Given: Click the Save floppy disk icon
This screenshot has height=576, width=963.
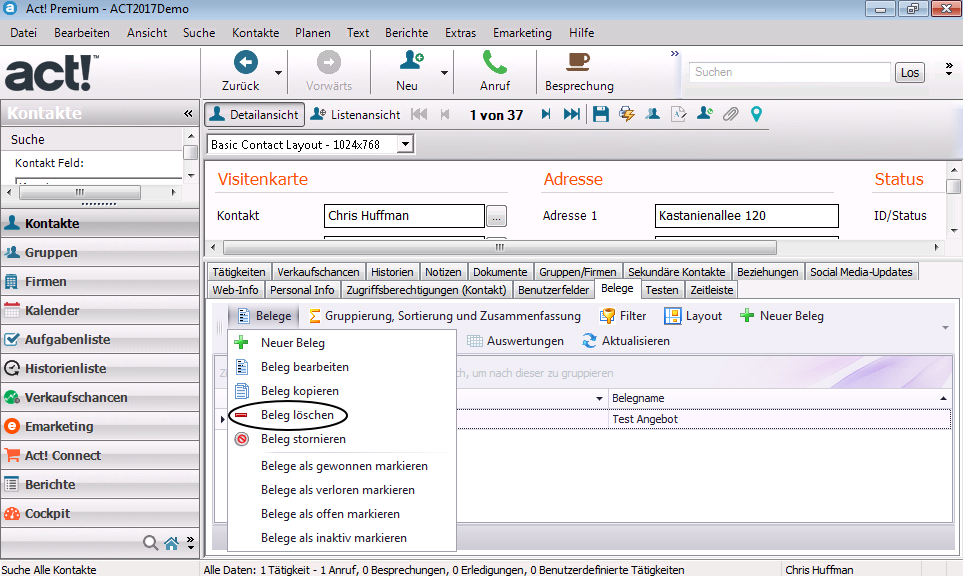Looking at the screenshot, I should click(x=601, y=114).
